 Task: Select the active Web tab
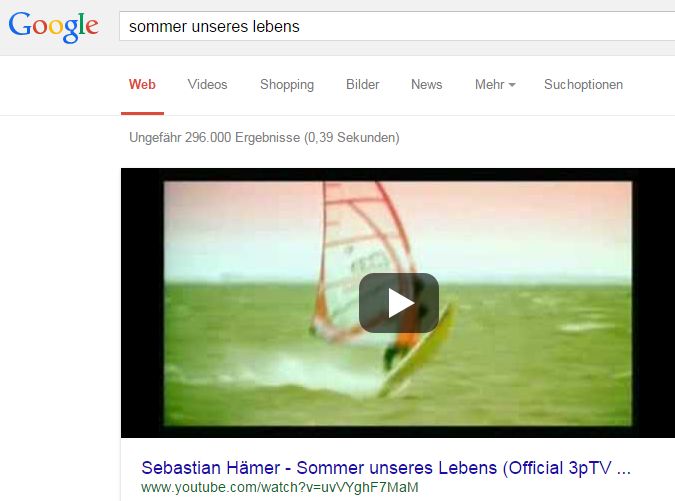142,84
